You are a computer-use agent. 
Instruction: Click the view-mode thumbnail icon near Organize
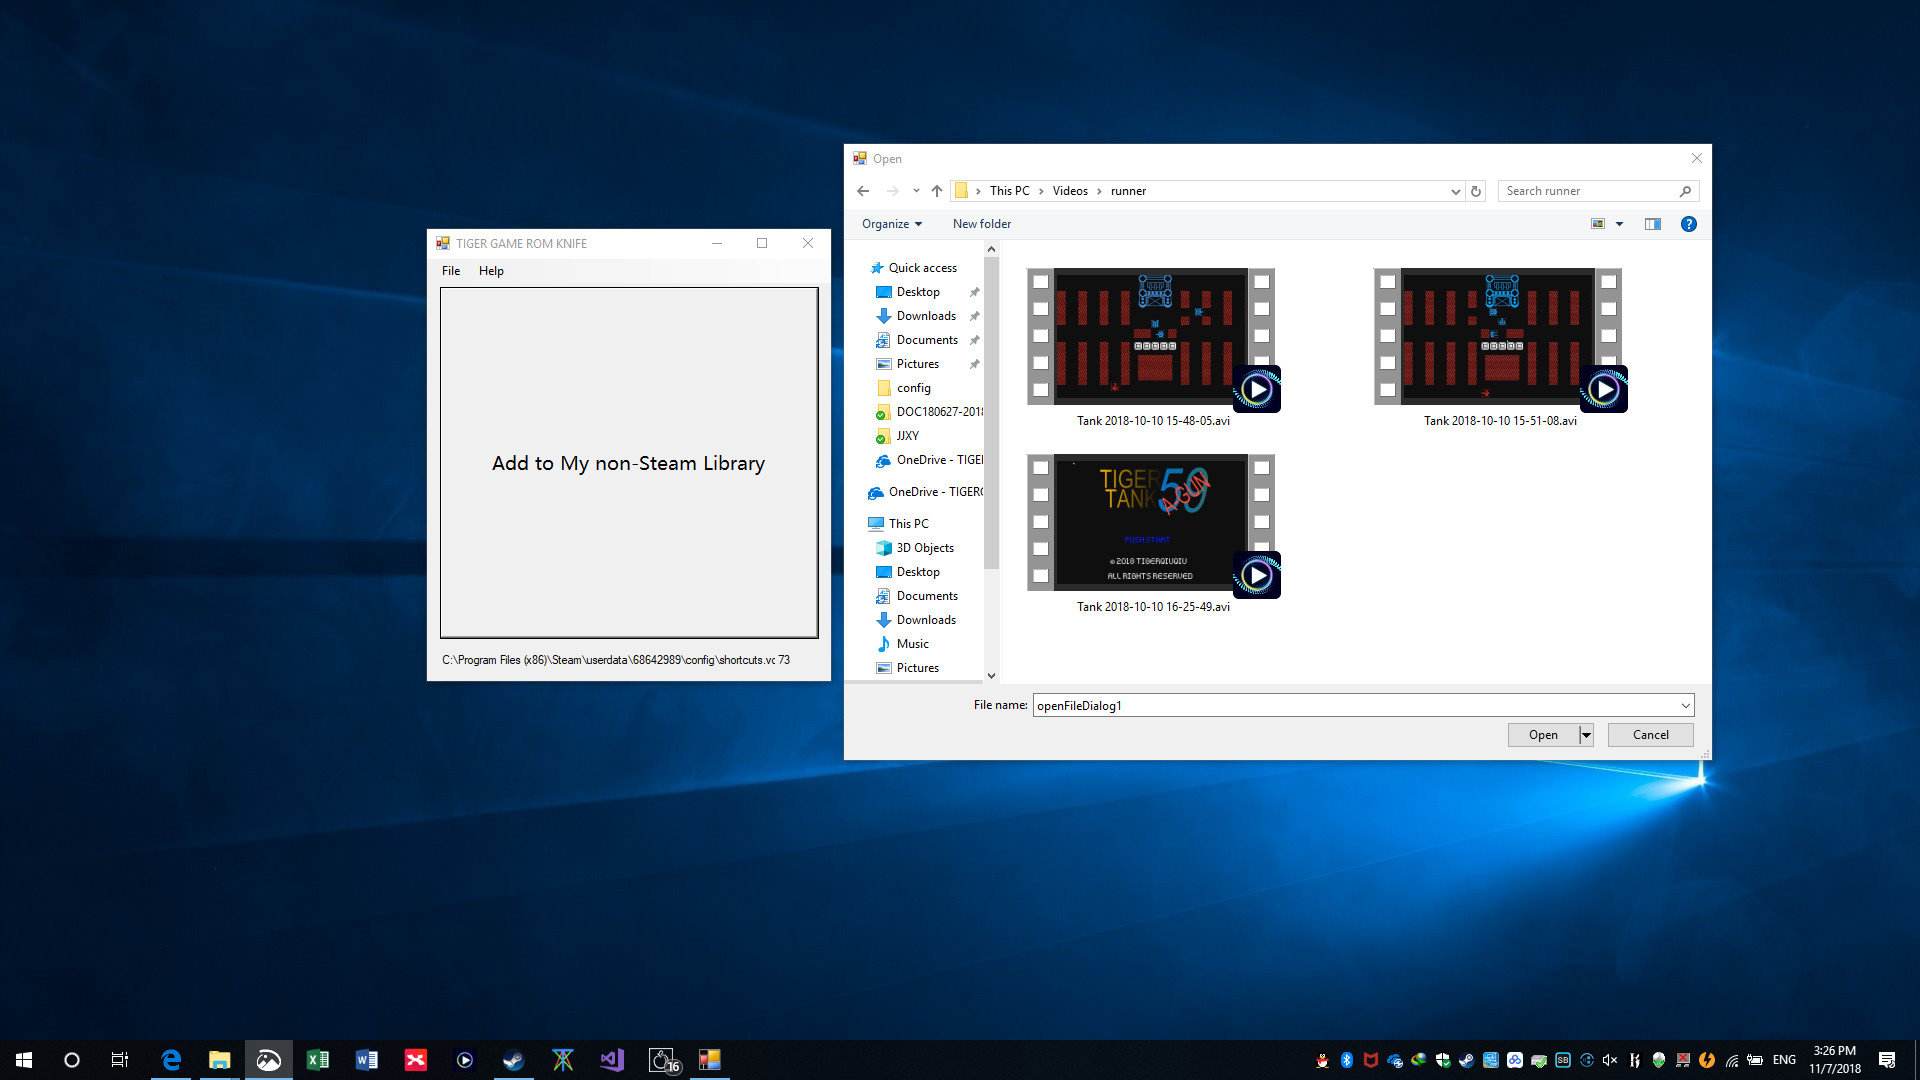point(1597,224)
